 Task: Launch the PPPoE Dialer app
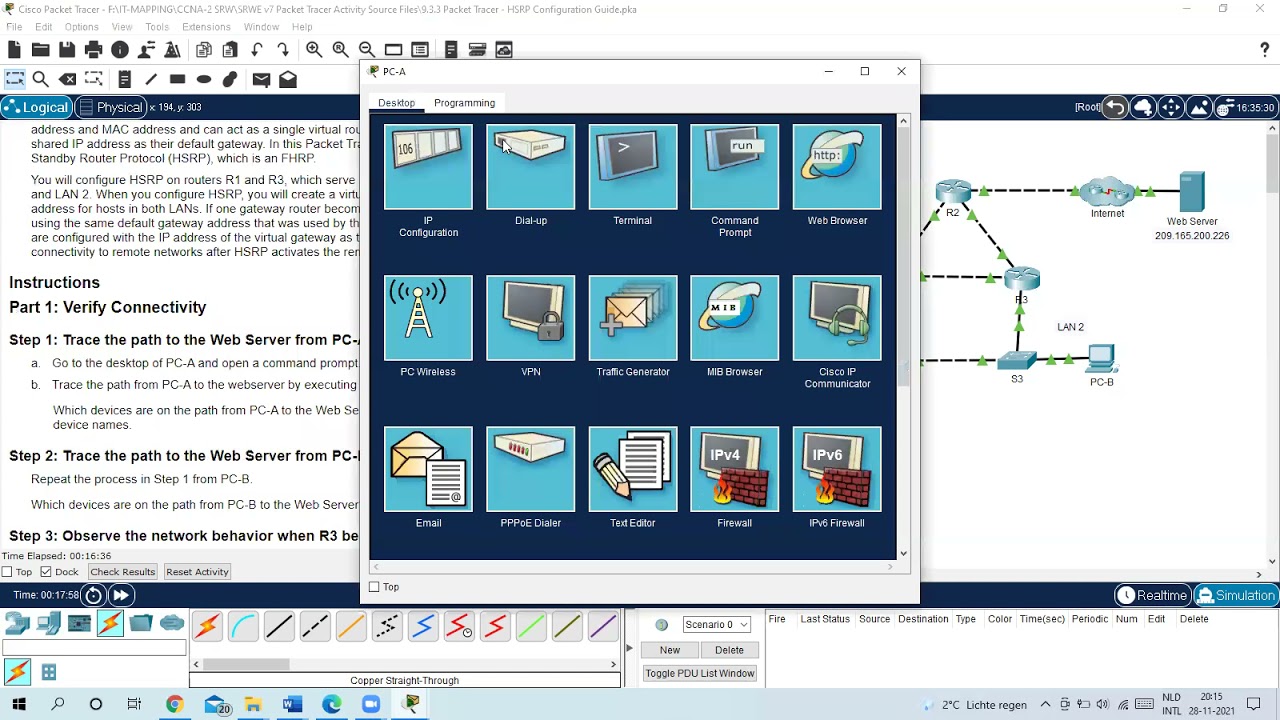click(530, 469)
